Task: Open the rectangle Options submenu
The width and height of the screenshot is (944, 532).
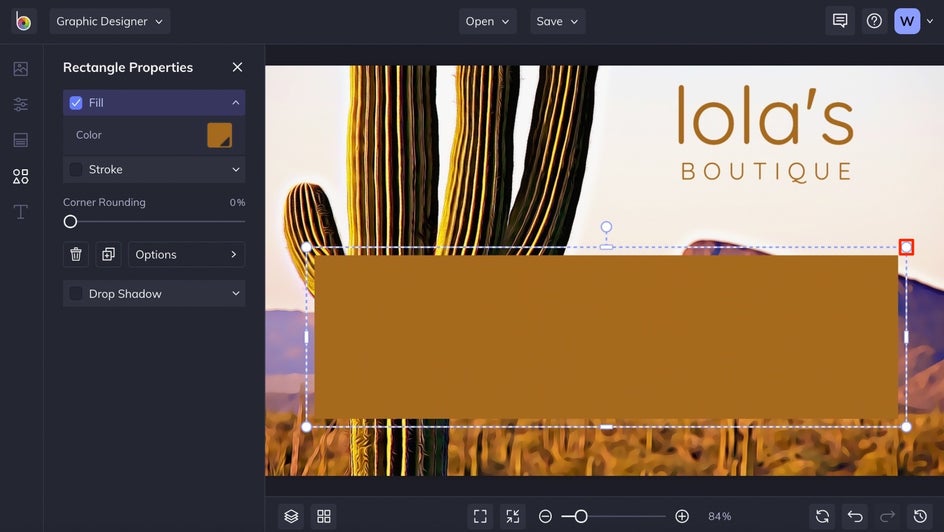Action: pyautogui.click(x=186, y=254)
